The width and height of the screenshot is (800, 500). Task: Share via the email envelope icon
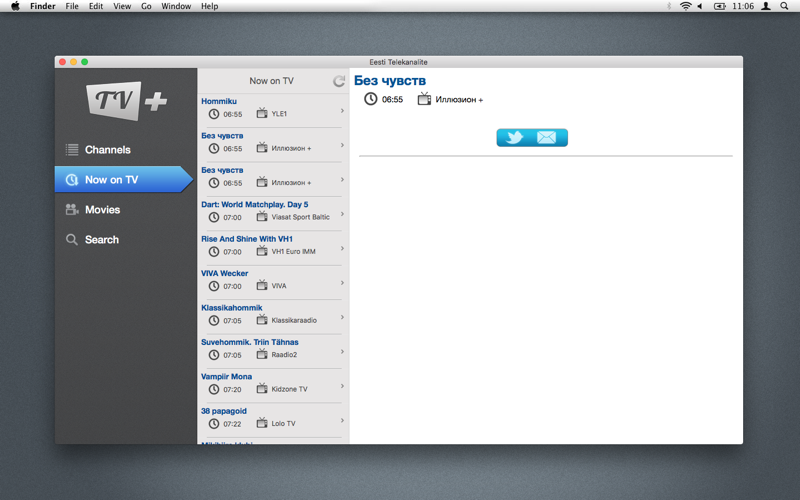coord(546,137)
